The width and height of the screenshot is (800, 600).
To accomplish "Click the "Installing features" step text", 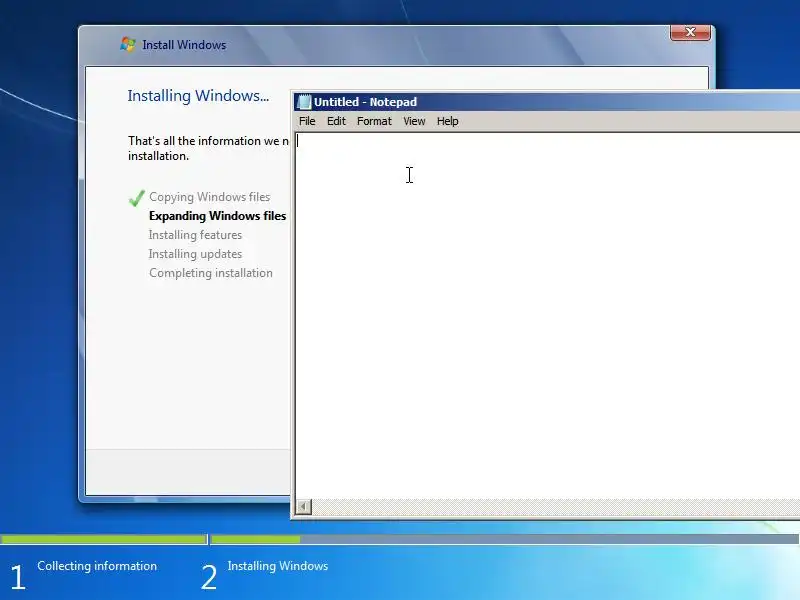I will pyautogui.click(x=195, y=235).
